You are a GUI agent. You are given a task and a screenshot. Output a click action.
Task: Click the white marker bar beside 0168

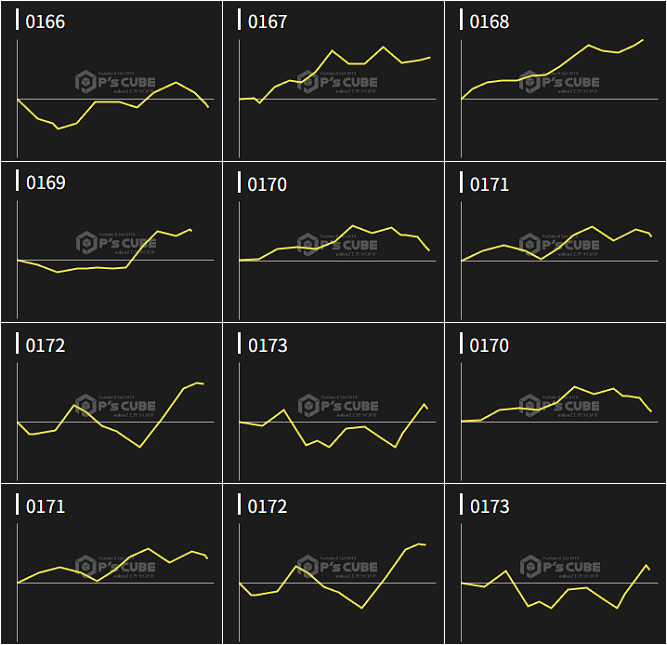click(461, 20)
